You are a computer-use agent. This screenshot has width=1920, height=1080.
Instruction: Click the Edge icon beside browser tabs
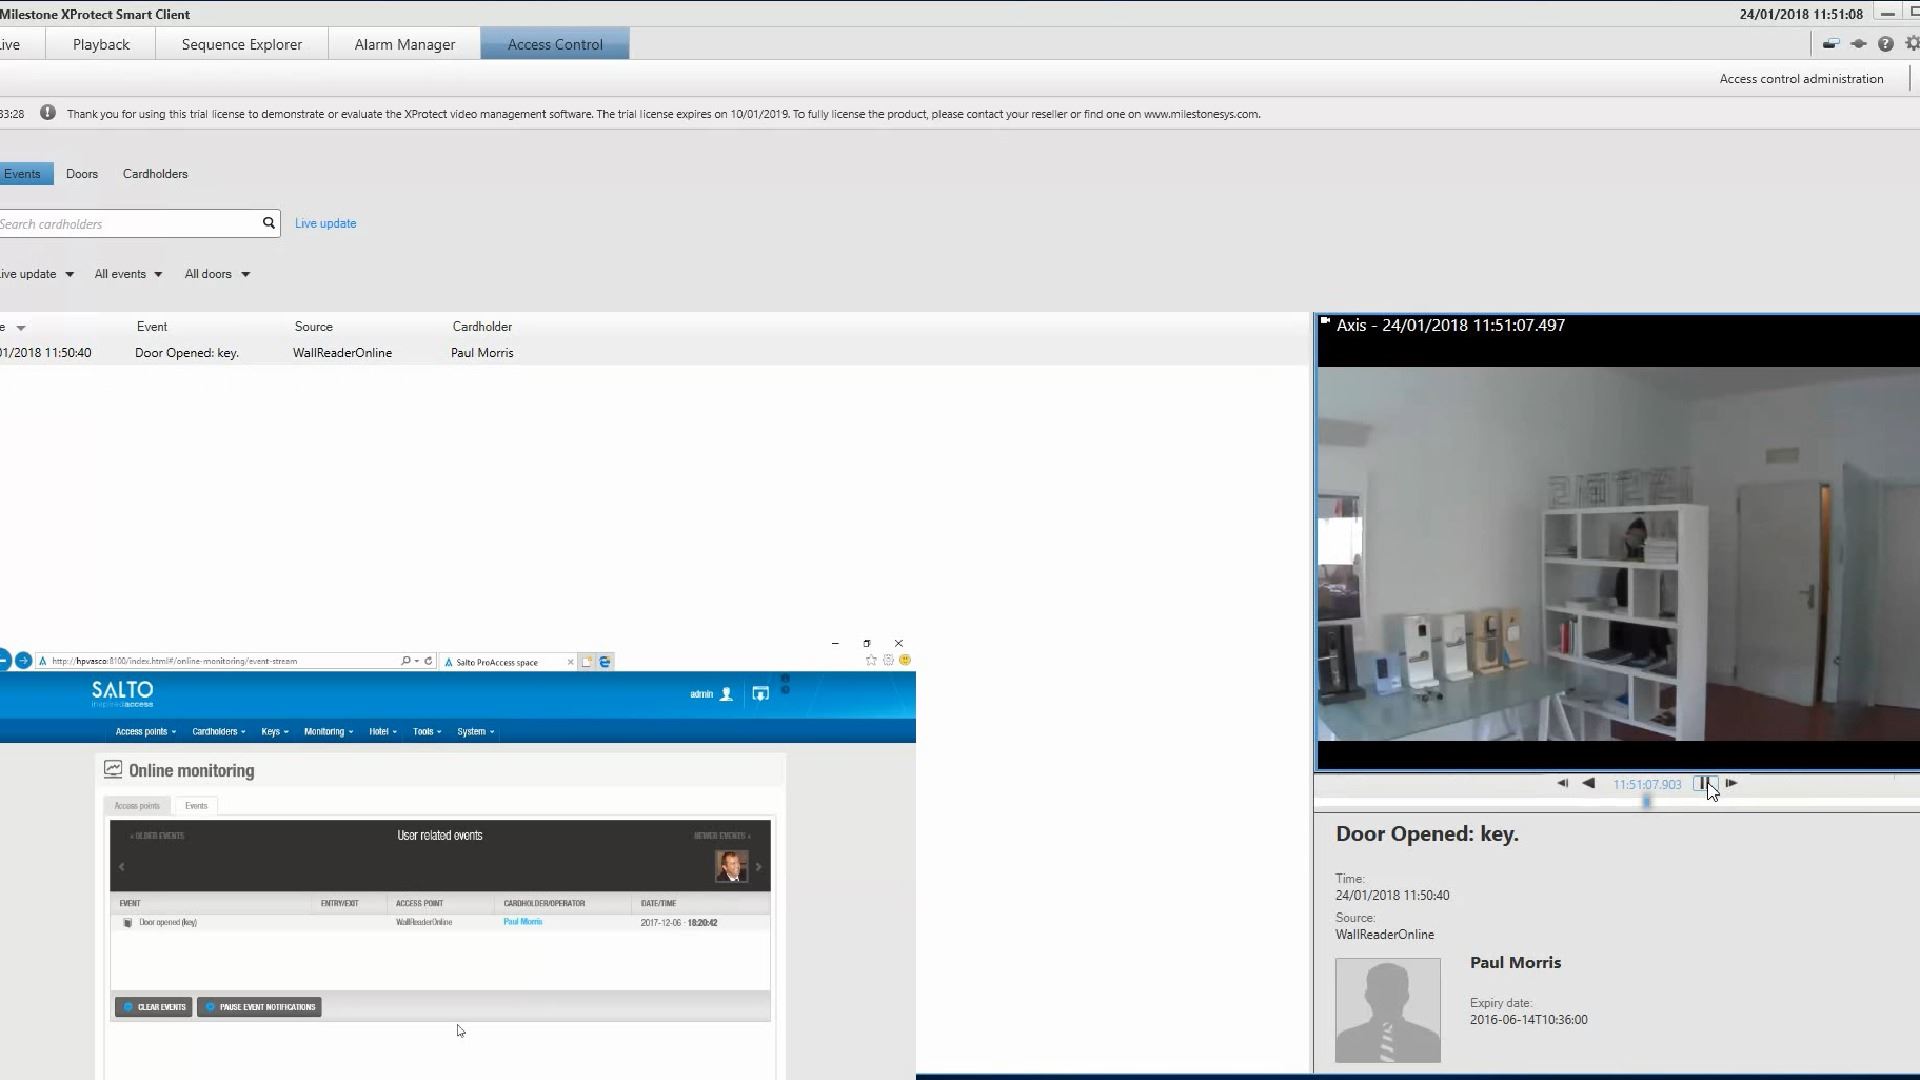(605, 661)
